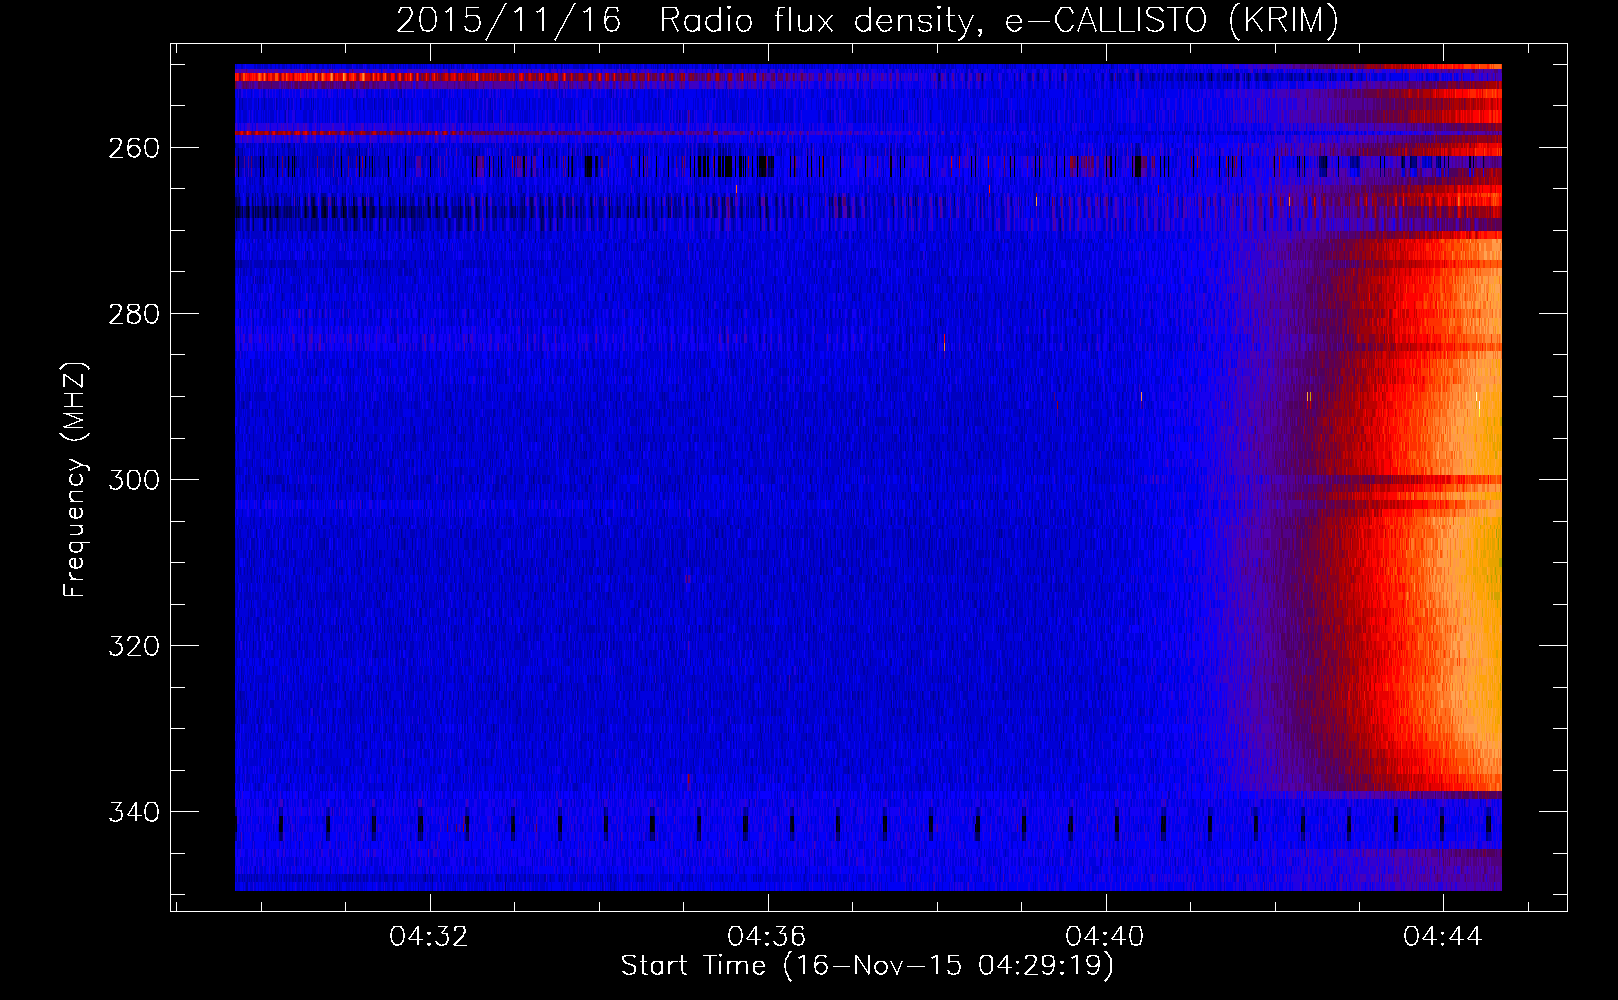Click the 04:32 time tick label
The width and height of the screenshot is (1618, 1000).
(430, 936)
